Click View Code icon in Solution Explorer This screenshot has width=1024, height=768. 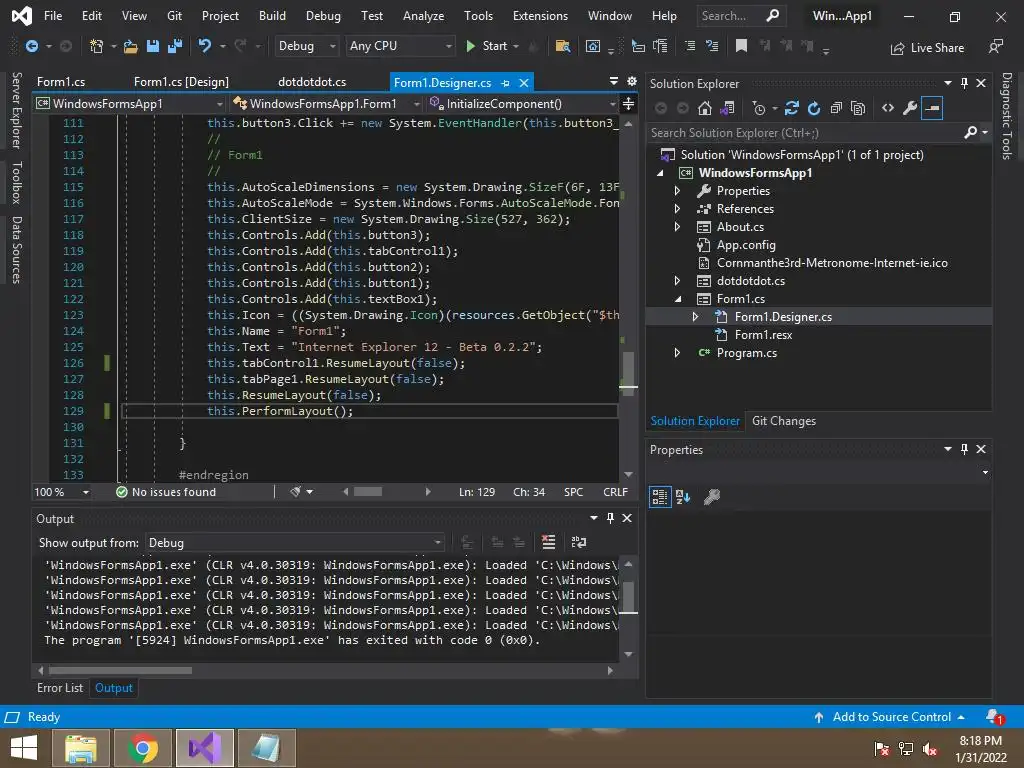click(887, 108)
